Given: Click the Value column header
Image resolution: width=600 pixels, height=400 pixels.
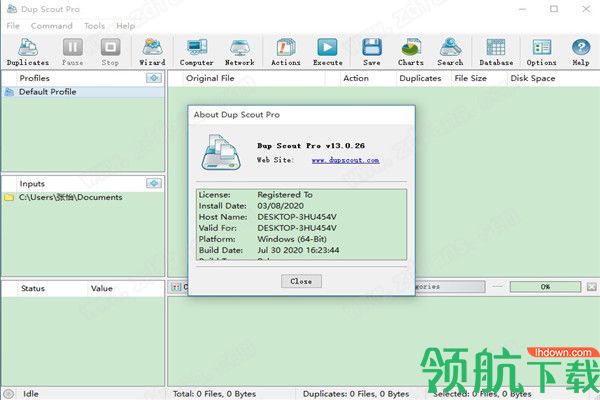Looking at the screenshot, I should [x=102, y=289].
